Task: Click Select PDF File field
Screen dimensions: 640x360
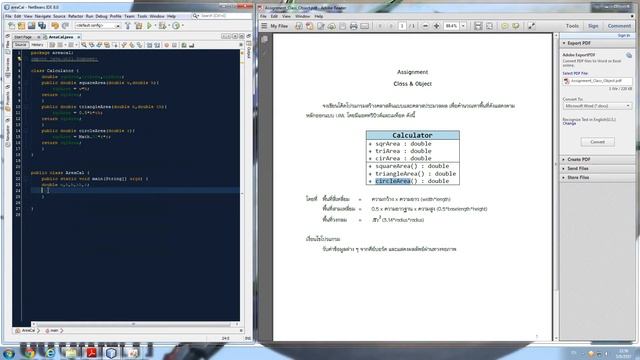Action: coord(598,81)
